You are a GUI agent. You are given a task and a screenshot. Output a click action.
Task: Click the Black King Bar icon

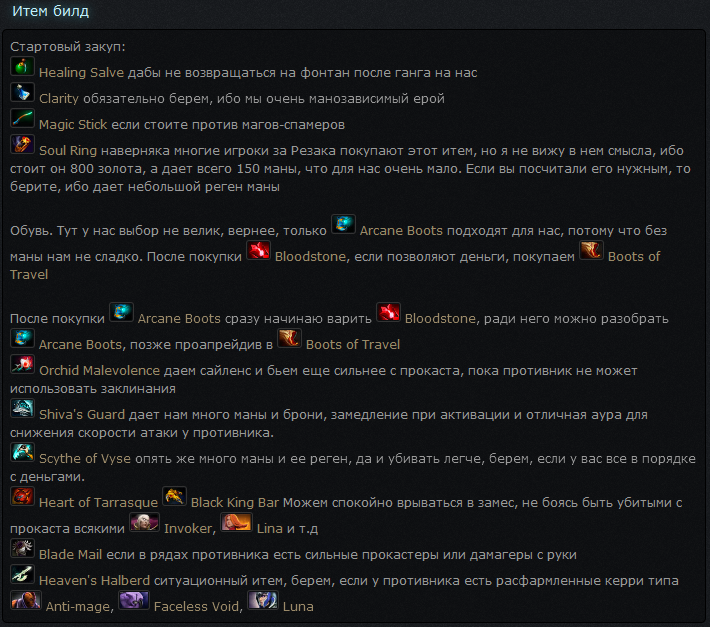click(174, 496)
